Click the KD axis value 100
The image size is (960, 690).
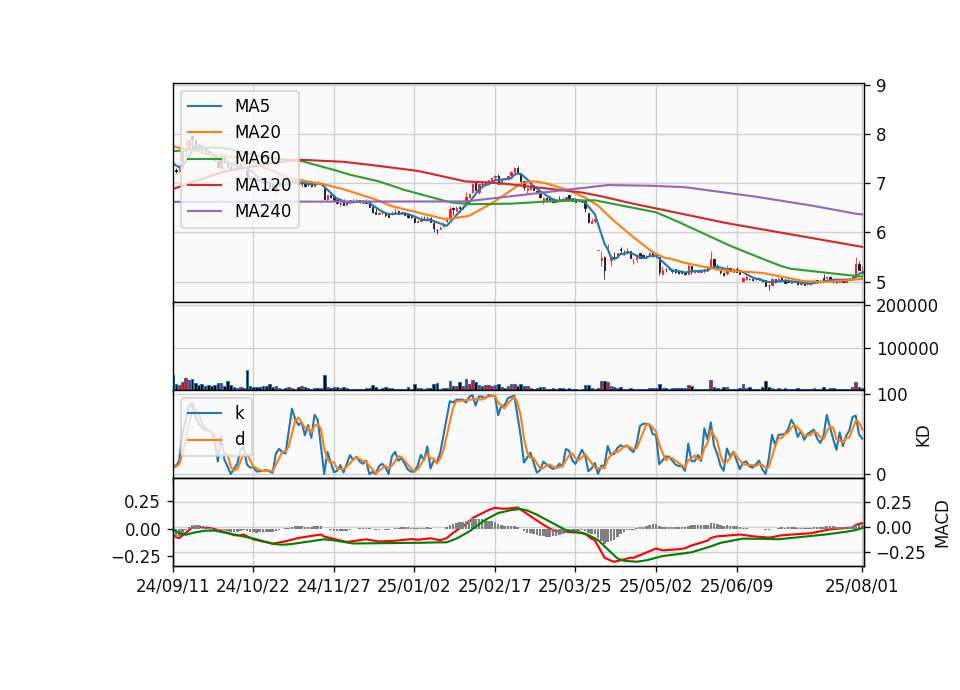(891, 396)
